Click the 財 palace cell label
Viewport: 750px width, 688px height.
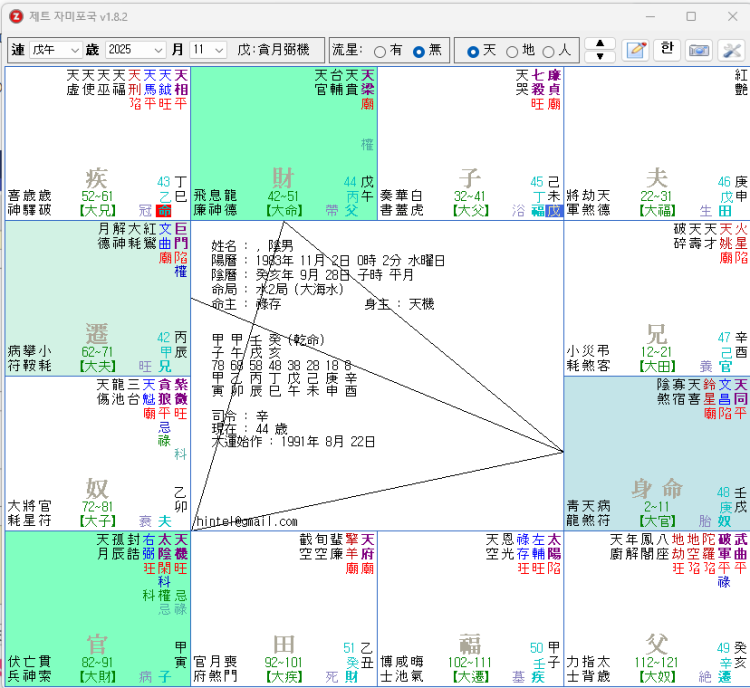(x=284, y=178)
